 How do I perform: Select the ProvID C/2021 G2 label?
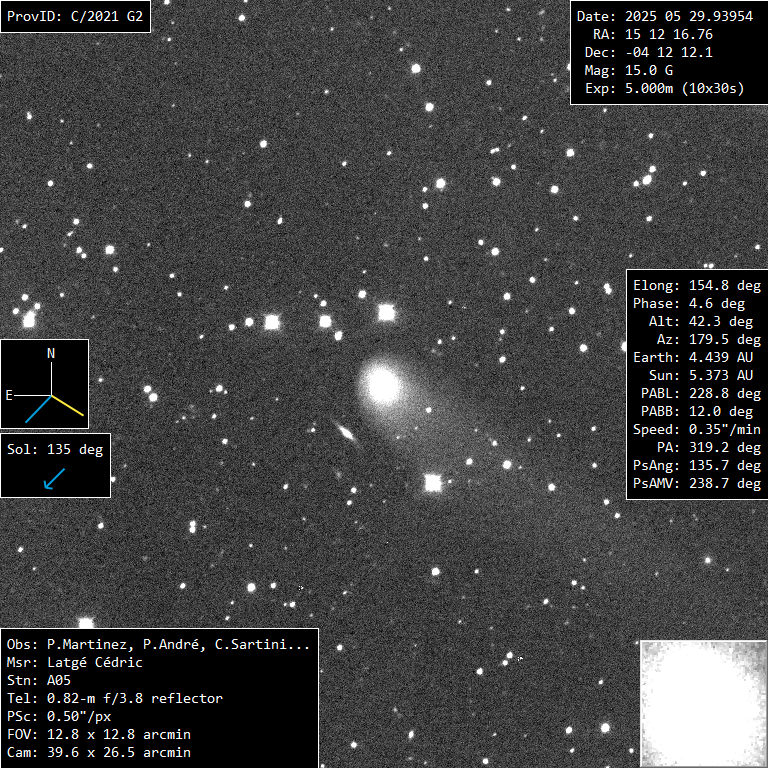[x=75, y=16]
